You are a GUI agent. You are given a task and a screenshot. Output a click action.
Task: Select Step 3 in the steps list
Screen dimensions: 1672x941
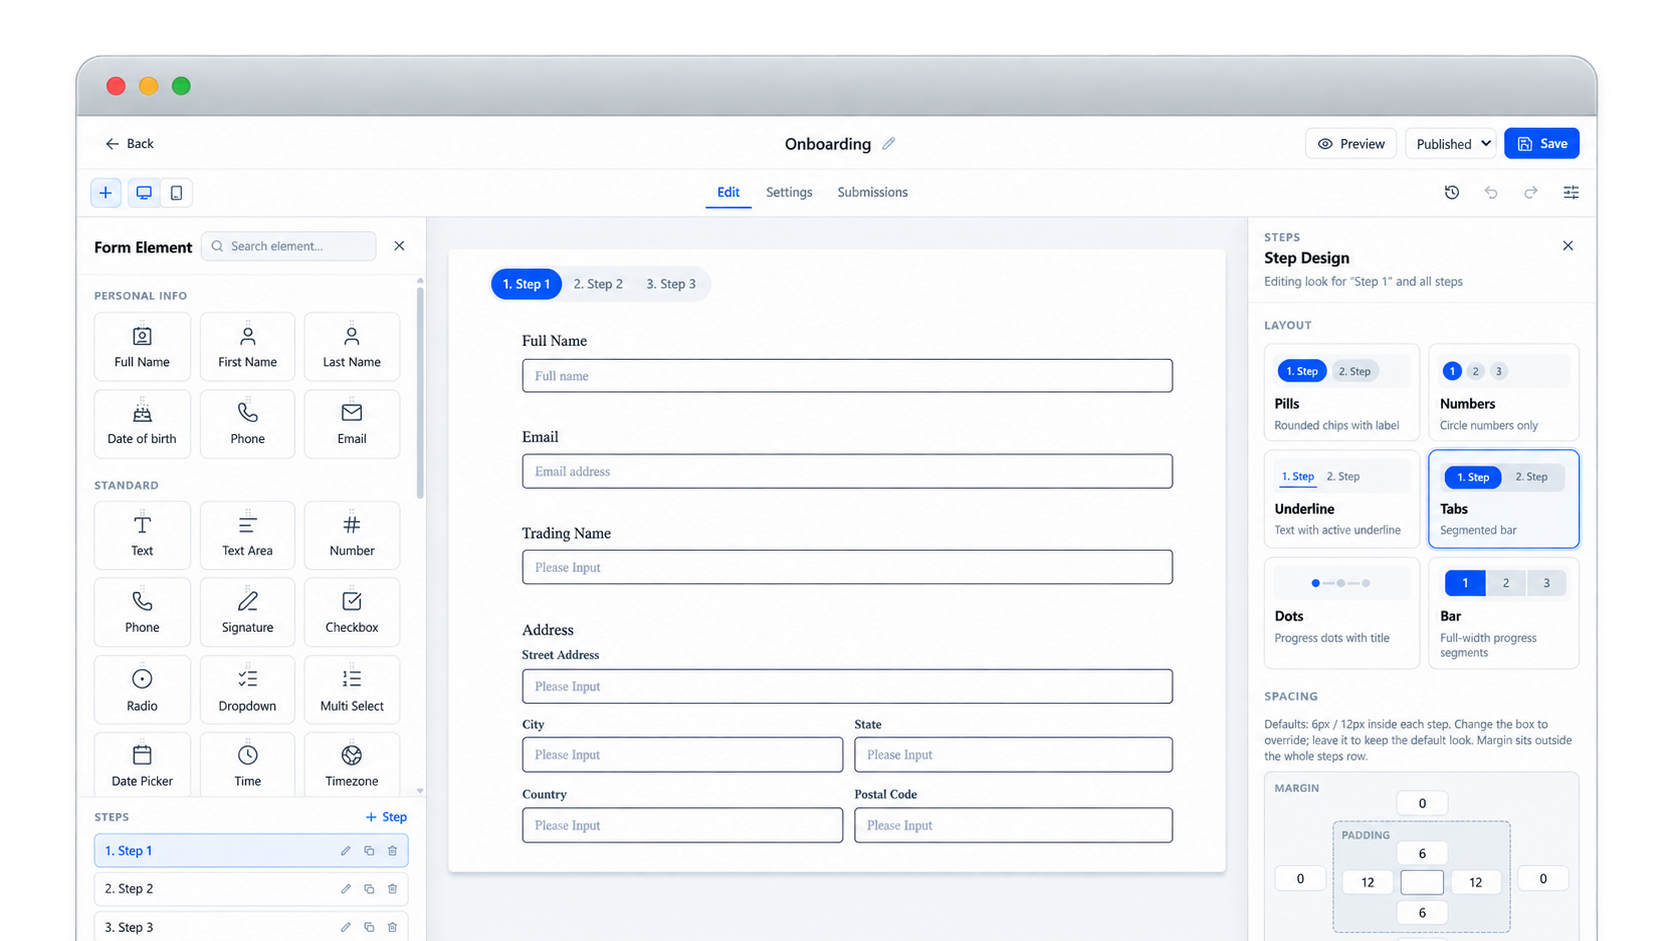[x=251, y=927]
